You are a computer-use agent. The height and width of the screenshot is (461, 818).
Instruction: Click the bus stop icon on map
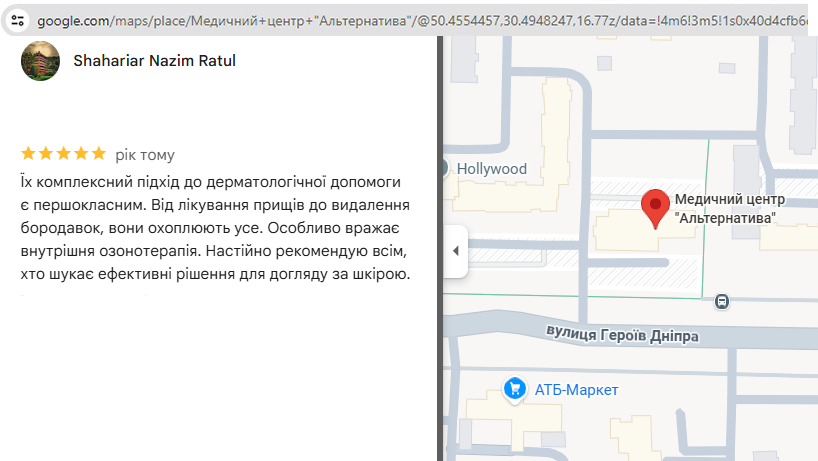click(722, 299)
